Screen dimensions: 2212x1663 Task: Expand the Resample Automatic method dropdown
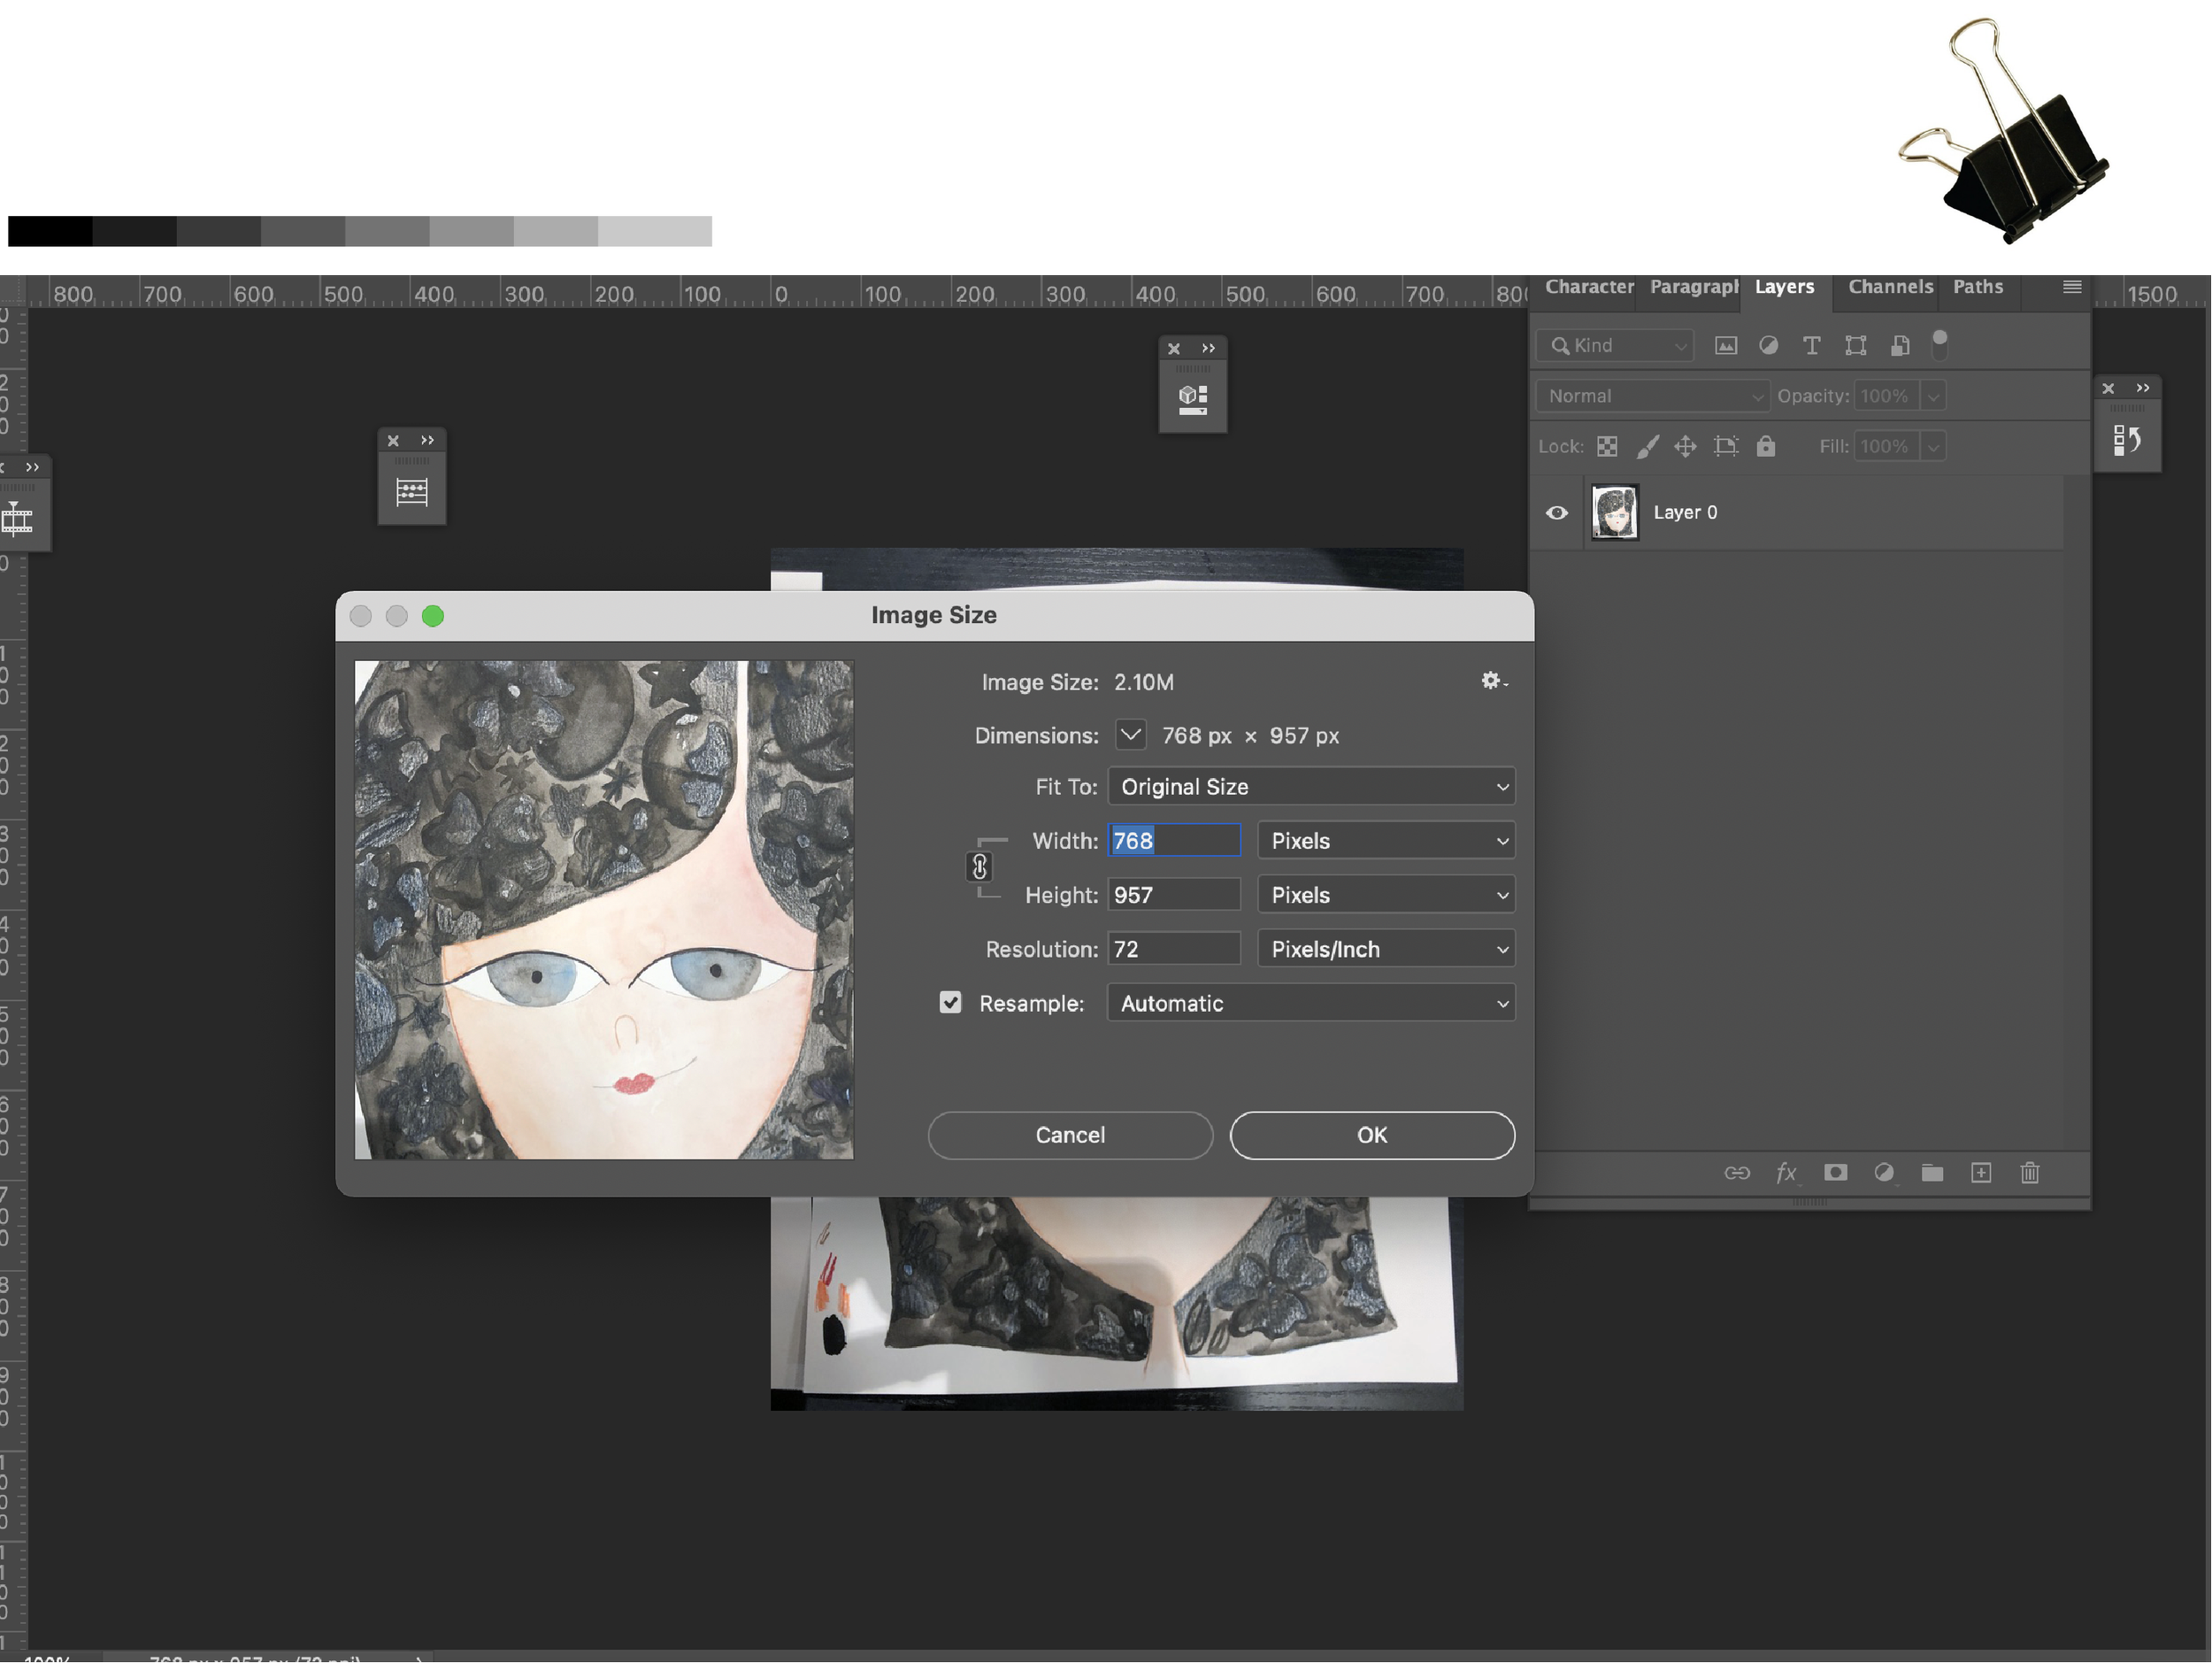(1311, 1003)
